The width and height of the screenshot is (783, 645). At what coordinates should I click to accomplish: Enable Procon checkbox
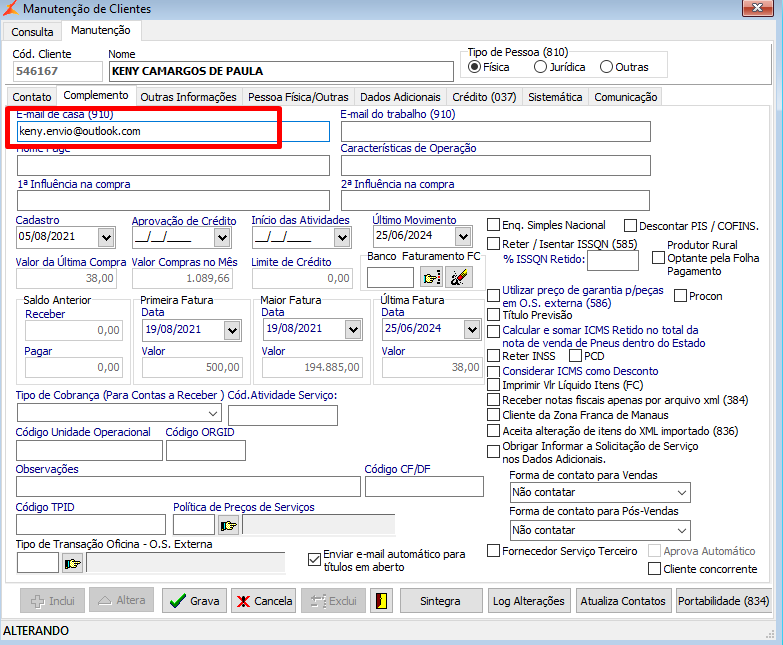tap(680, 296)
